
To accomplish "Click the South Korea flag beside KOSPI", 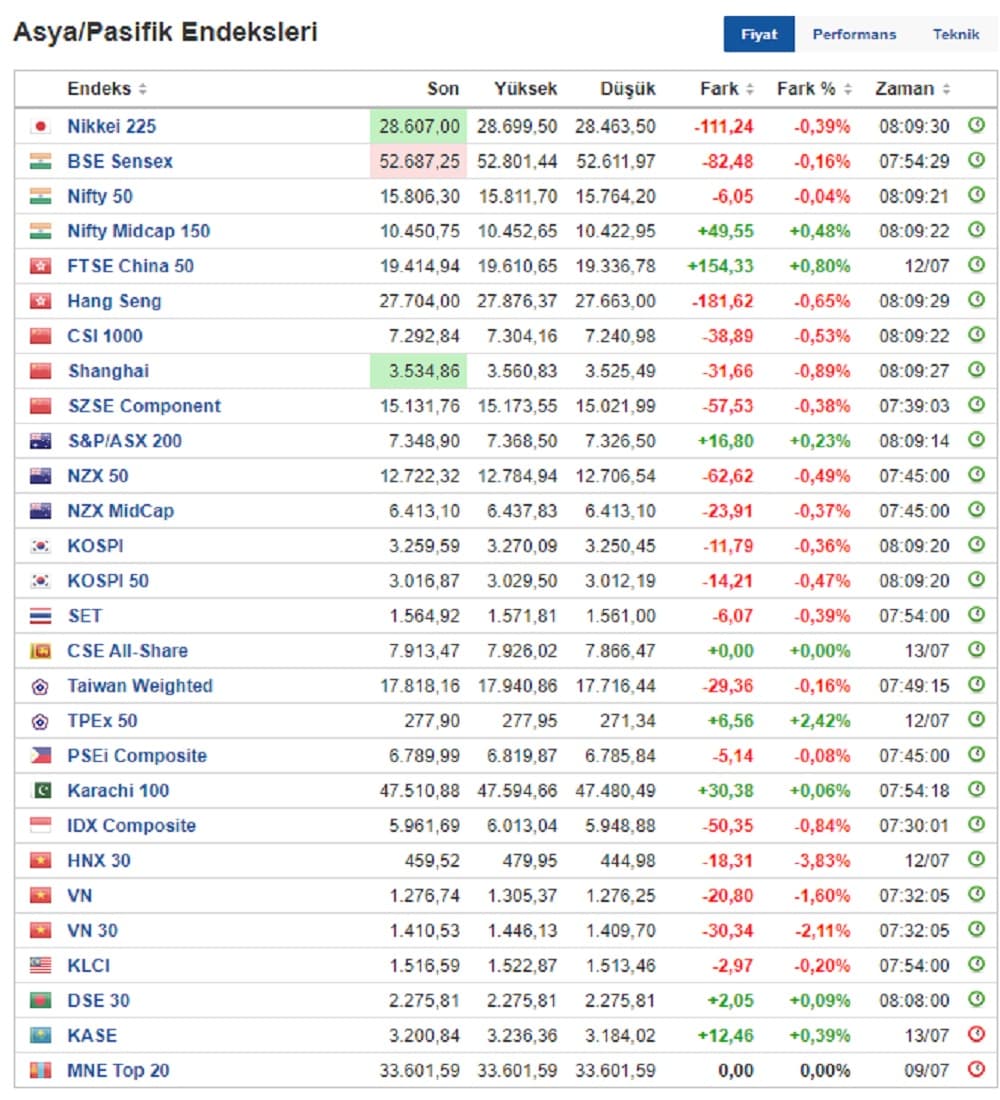I will (x=41, y=546).
